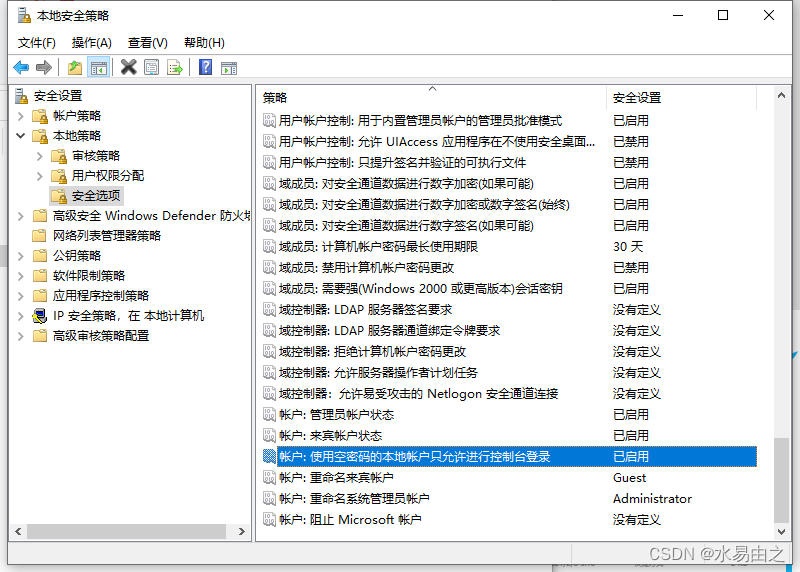Select the 用户权限分配 tree item
The width and height of the screenshot is (800, 572).
[x=108, y=176]
